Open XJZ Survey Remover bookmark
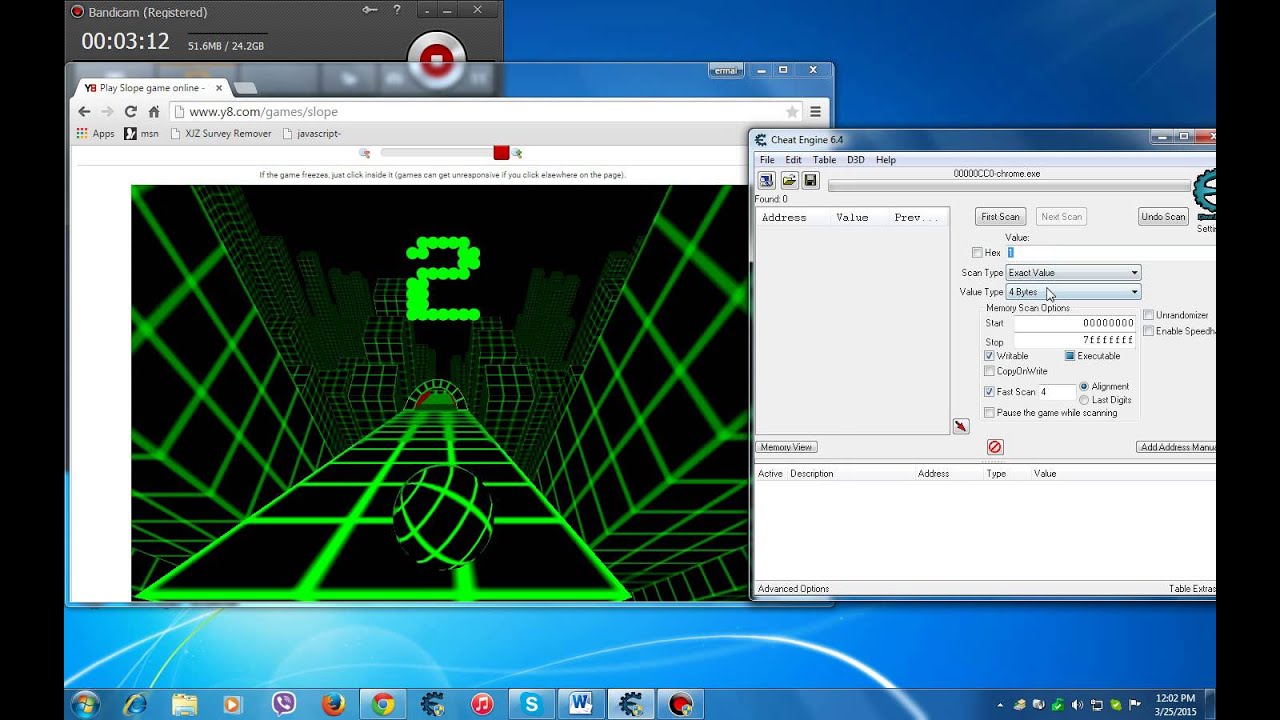The width and height of the screenshot is (1280, 720). click(x=221, y=133)
